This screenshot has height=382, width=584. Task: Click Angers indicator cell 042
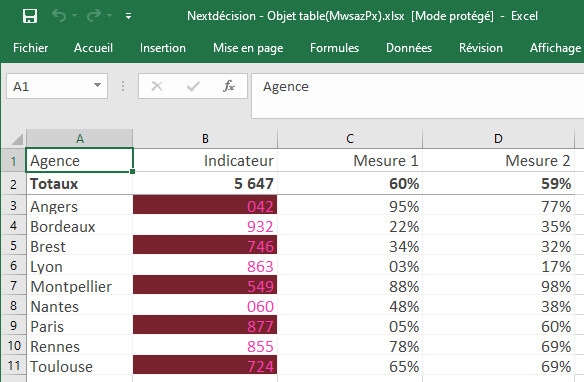pyautogui.click(x=205, y=205)
